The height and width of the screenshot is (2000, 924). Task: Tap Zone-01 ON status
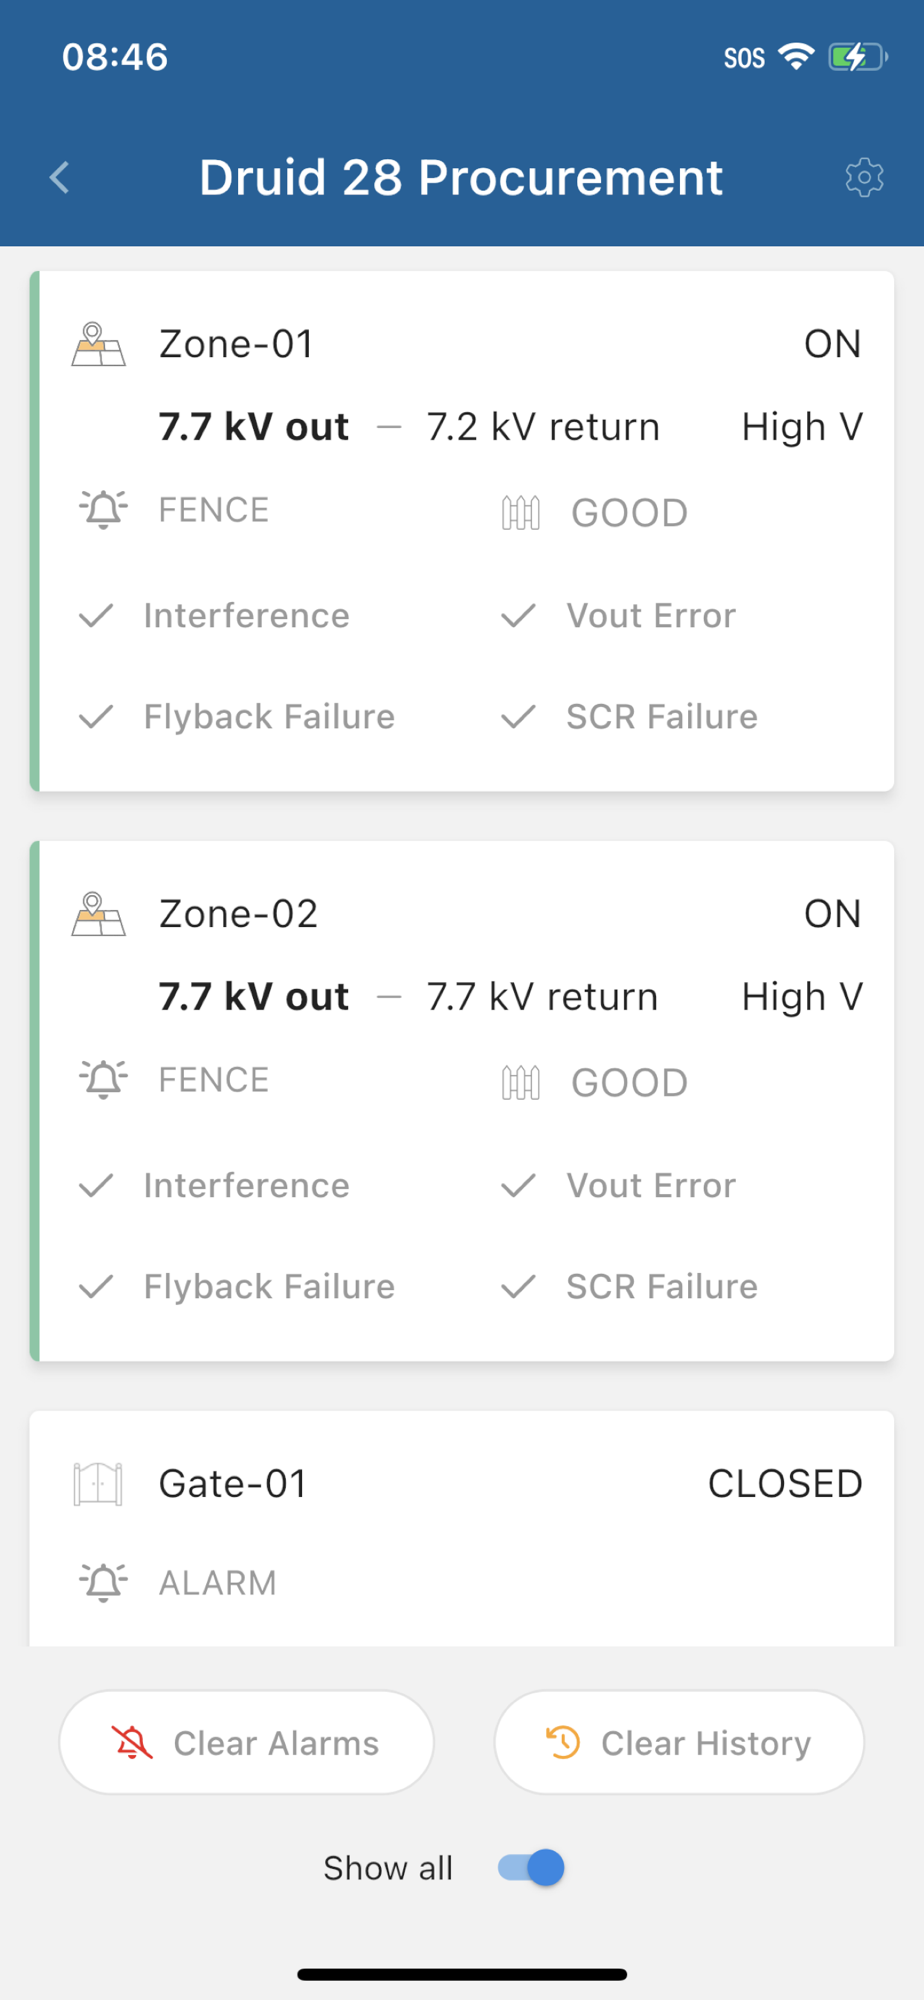832,344
